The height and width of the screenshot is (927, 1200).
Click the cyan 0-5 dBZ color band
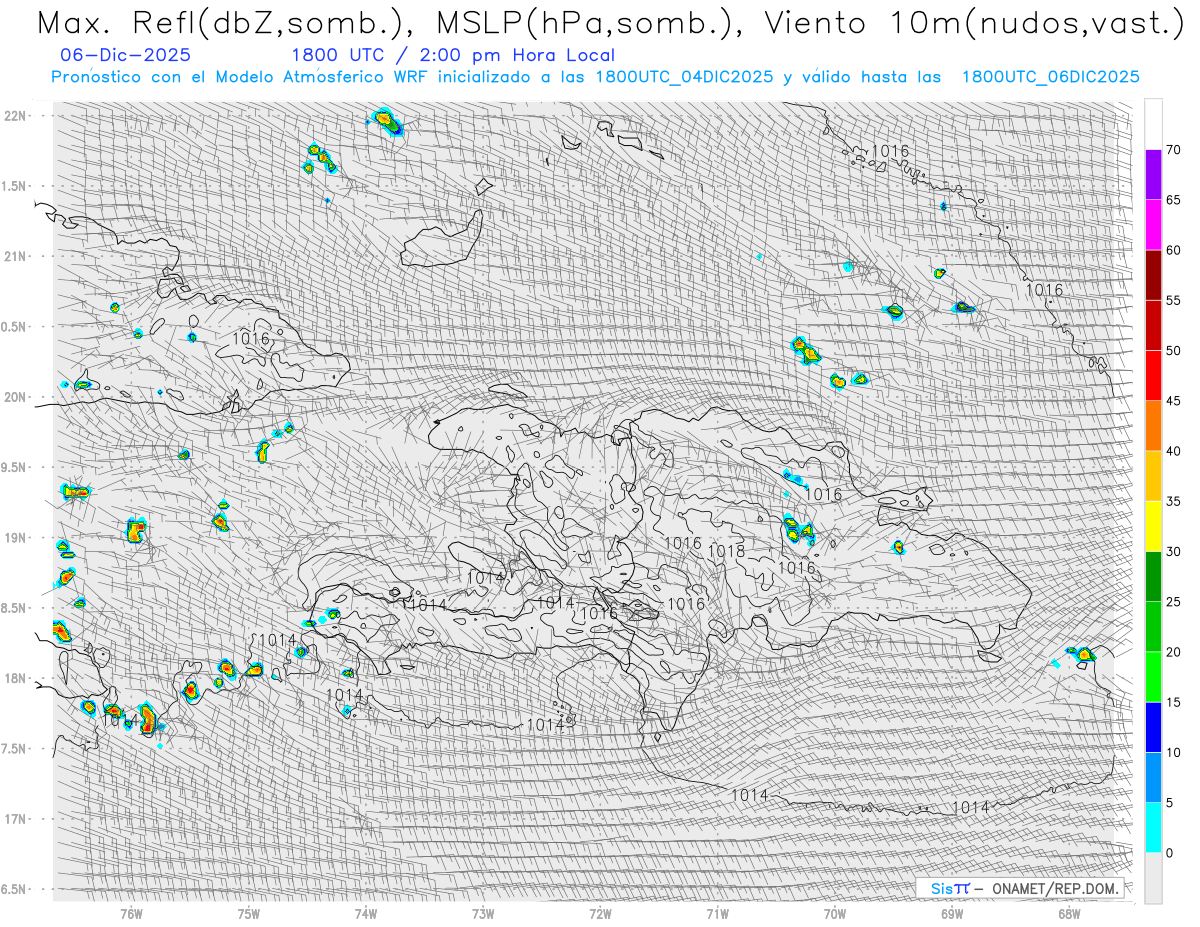[1153, 828]
